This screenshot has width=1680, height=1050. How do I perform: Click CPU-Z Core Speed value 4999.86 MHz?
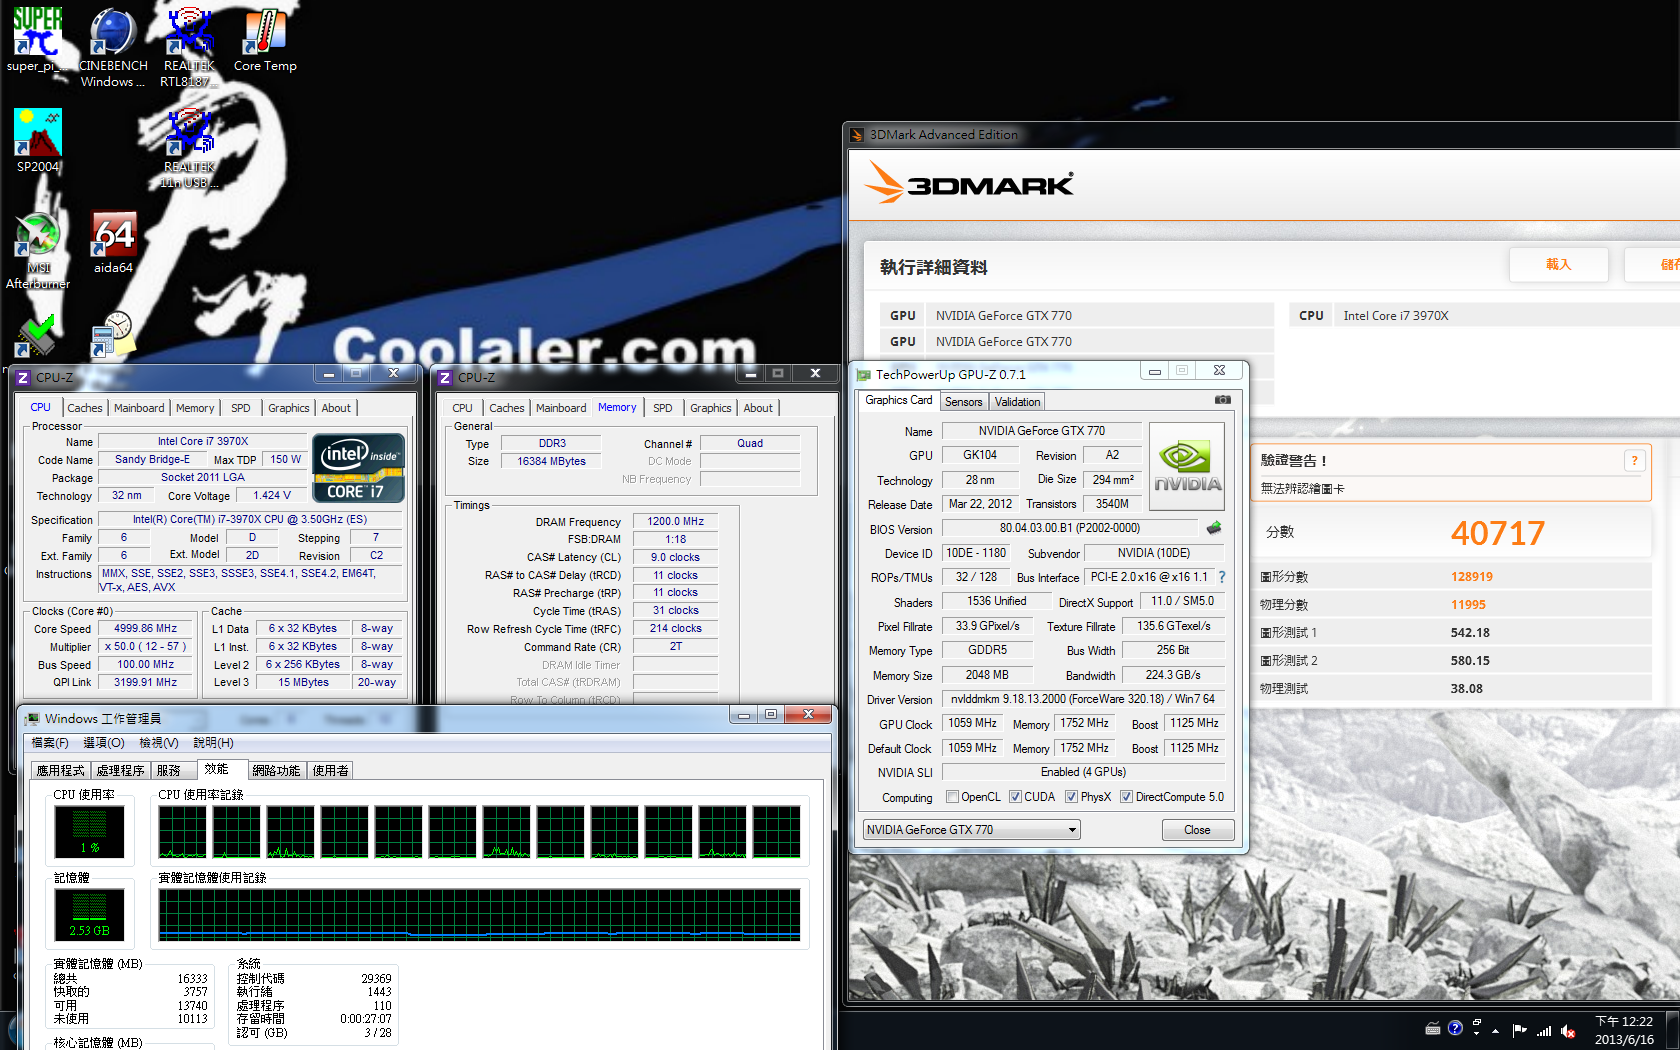(x=145, y=629)
